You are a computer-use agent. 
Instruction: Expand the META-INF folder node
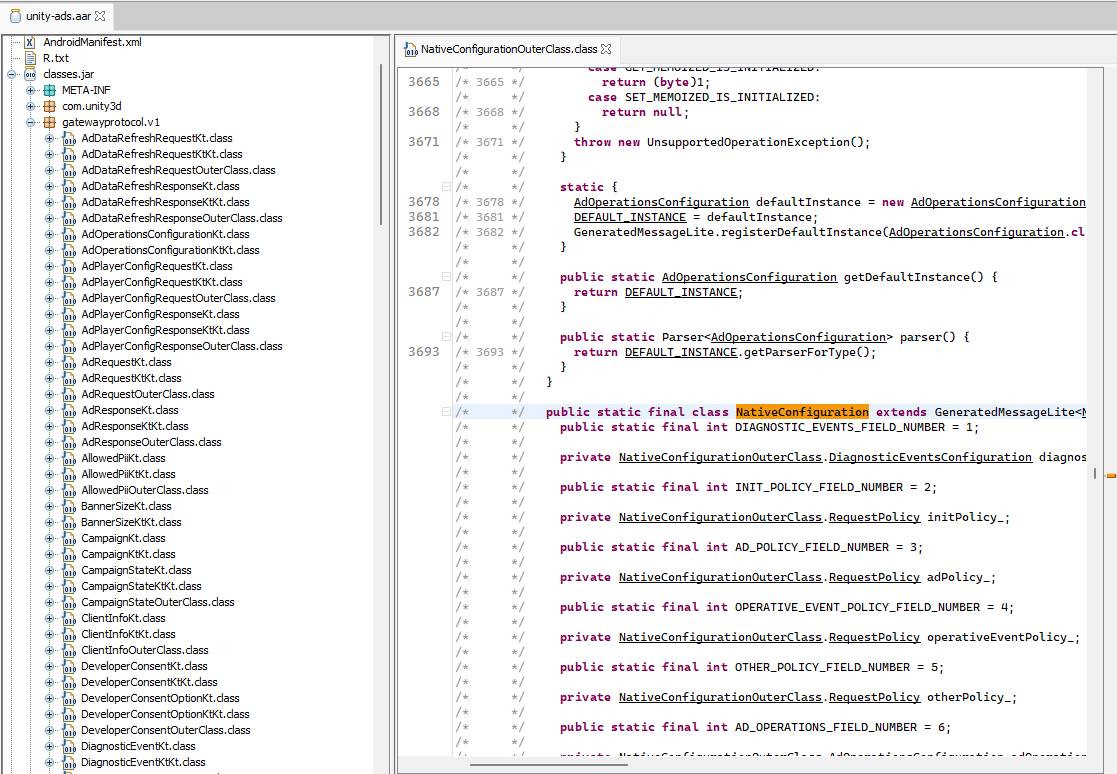[31, 90]
